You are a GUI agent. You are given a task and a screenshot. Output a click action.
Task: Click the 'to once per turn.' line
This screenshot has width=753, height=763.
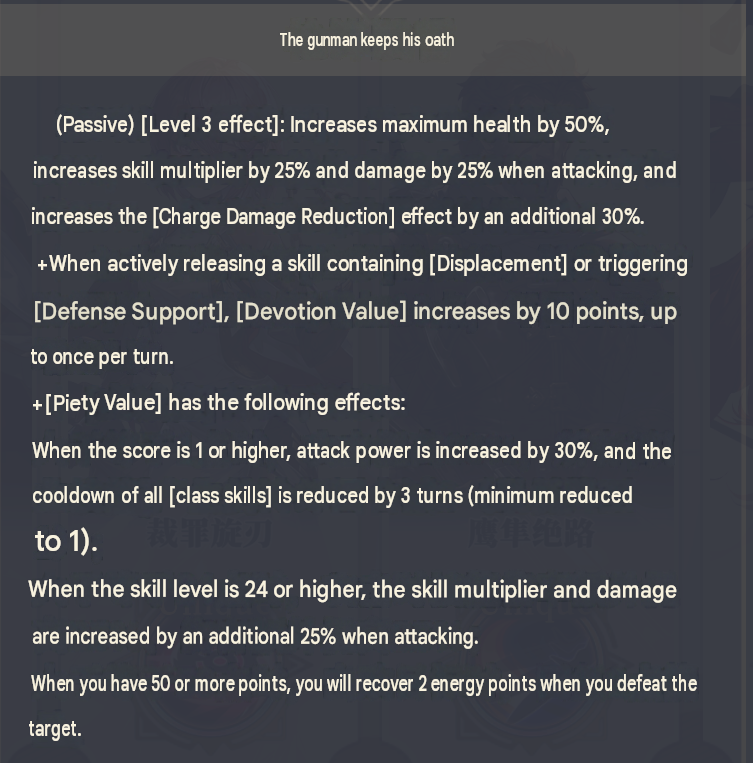pyautogui.click(x=102, y=357)
